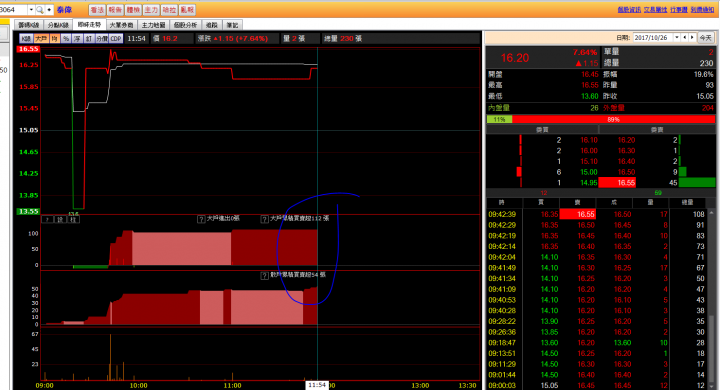Click the small arrow button after the magnifier
Image resolution: width=720 pixels, height=390 pixels.
(49, 10)
